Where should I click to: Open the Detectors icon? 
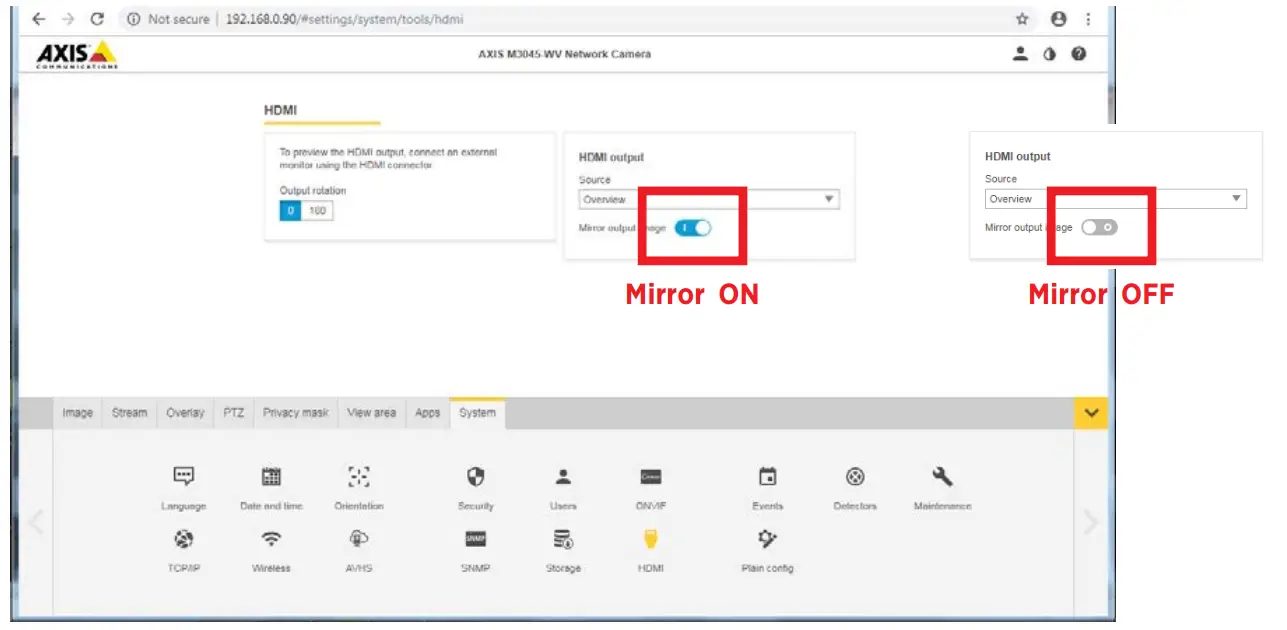coord(855,477)
